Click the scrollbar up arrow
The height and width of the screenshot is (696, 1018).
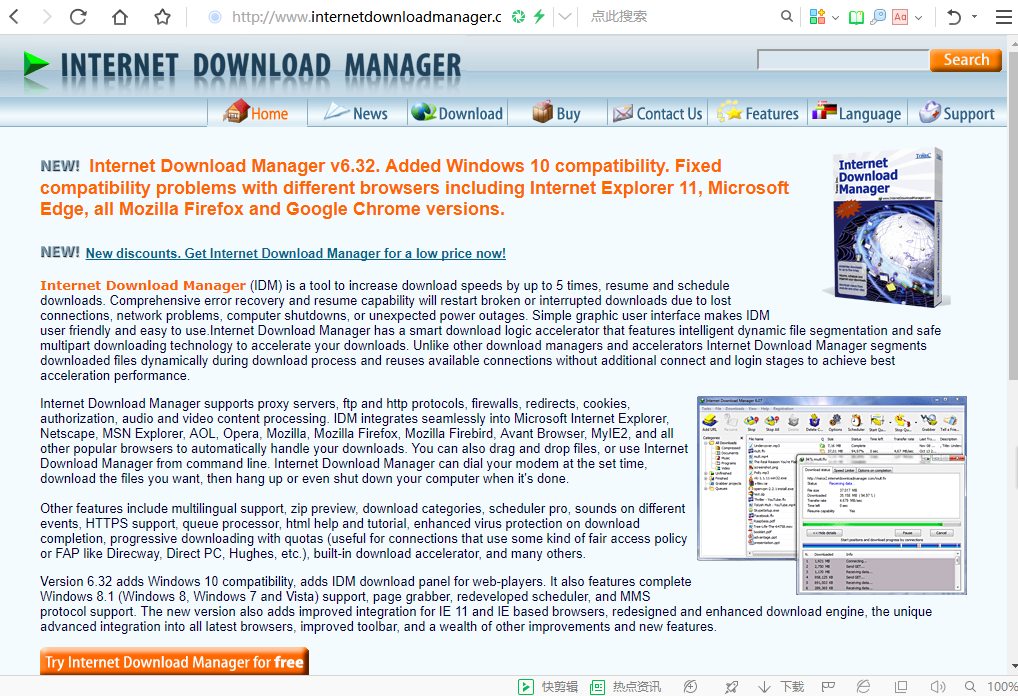(1013, 42)
